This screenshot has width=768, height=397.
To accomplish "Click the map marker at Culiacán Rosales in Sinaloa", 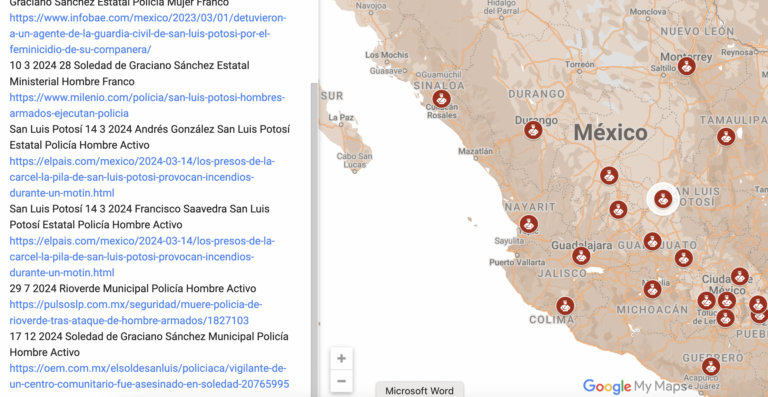I will [x=441, y=98].
